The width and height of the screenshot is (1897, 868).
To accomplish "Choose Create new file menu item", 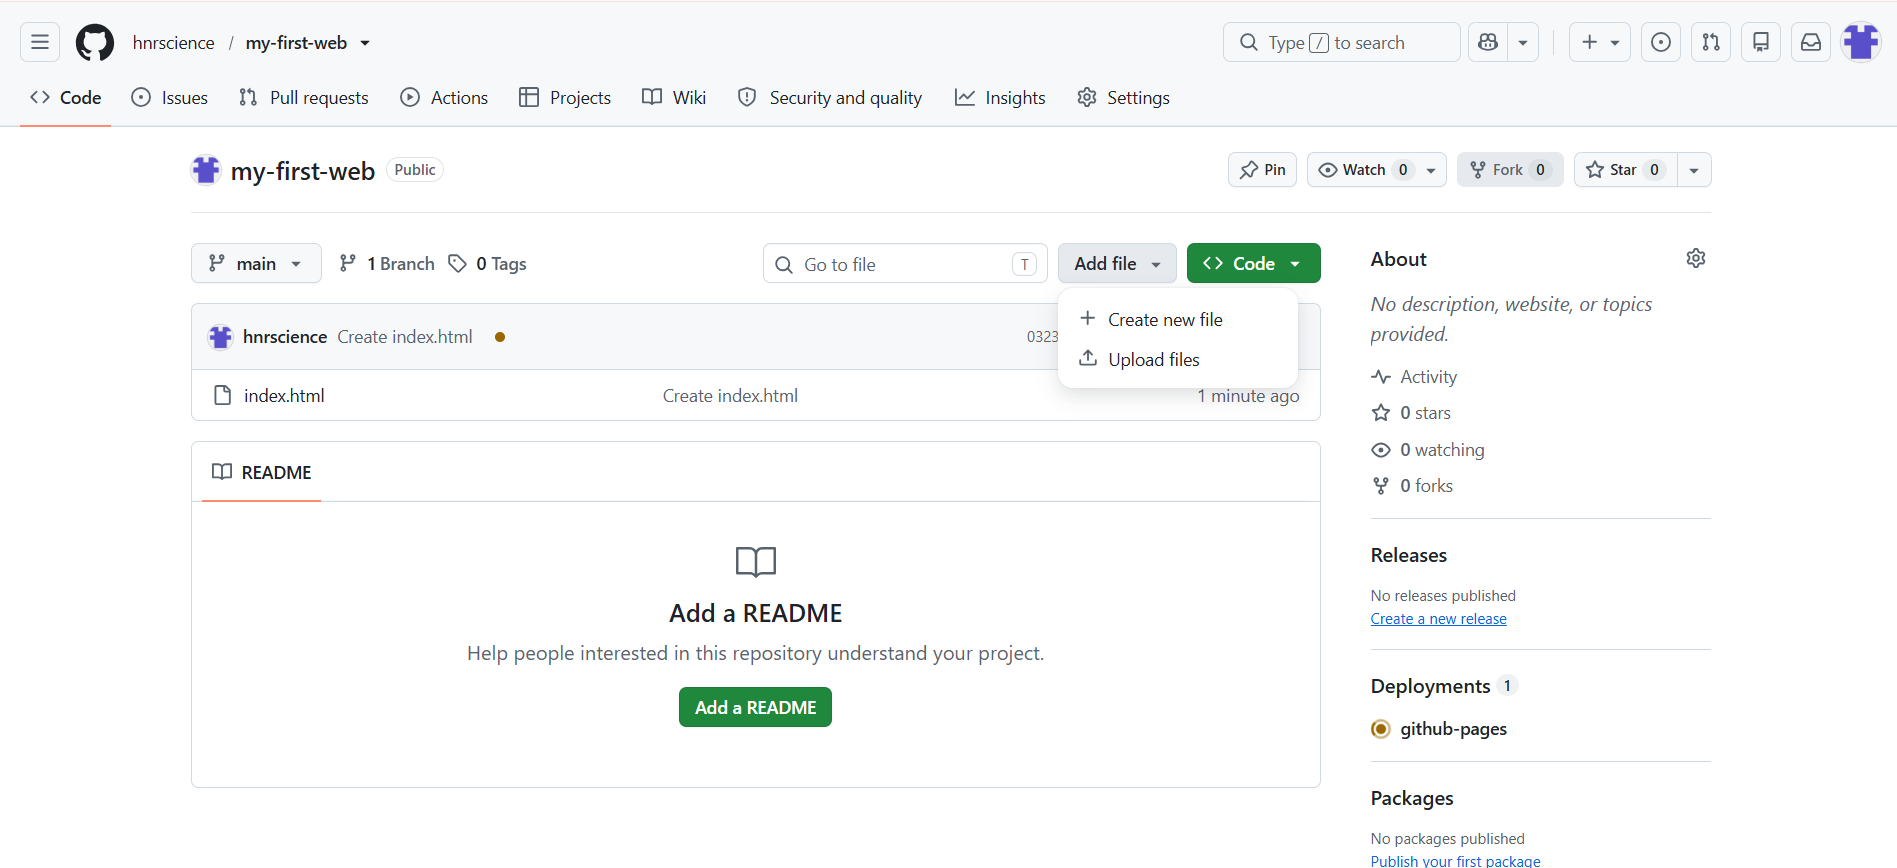I will [1177, 319].
